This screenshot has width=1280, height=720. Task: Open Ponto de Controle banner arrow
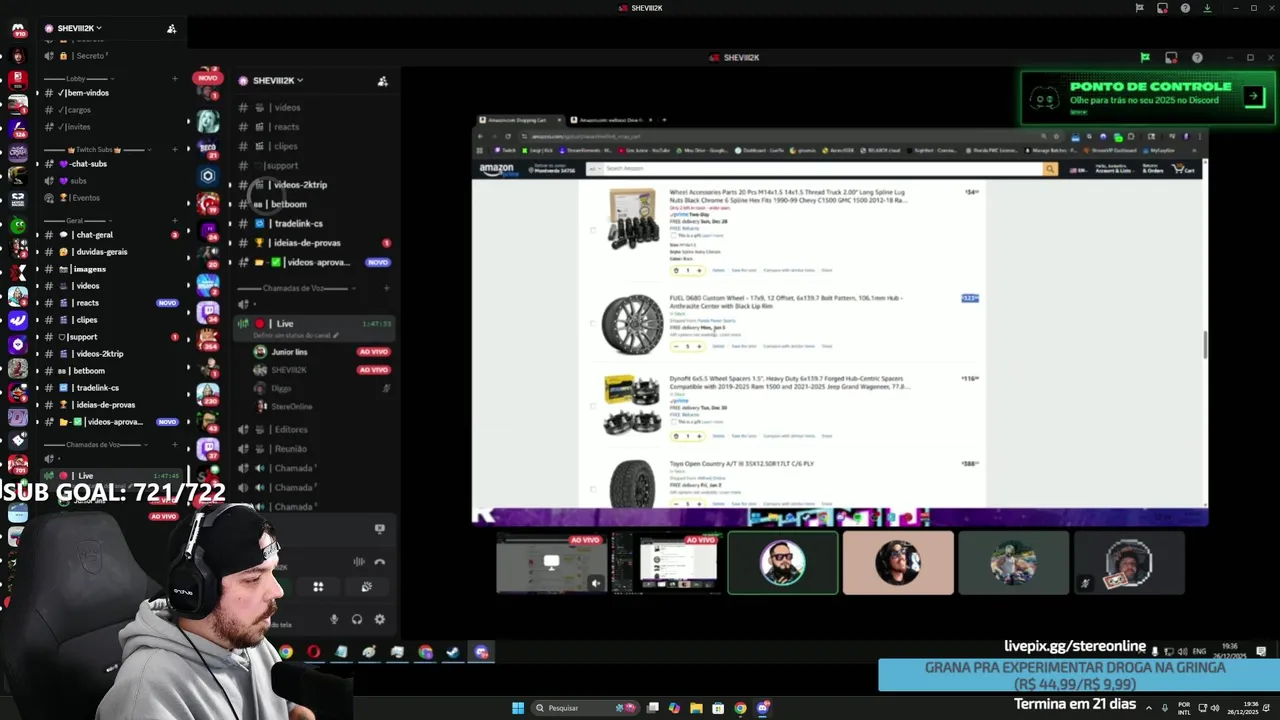tap(1253, 96)
